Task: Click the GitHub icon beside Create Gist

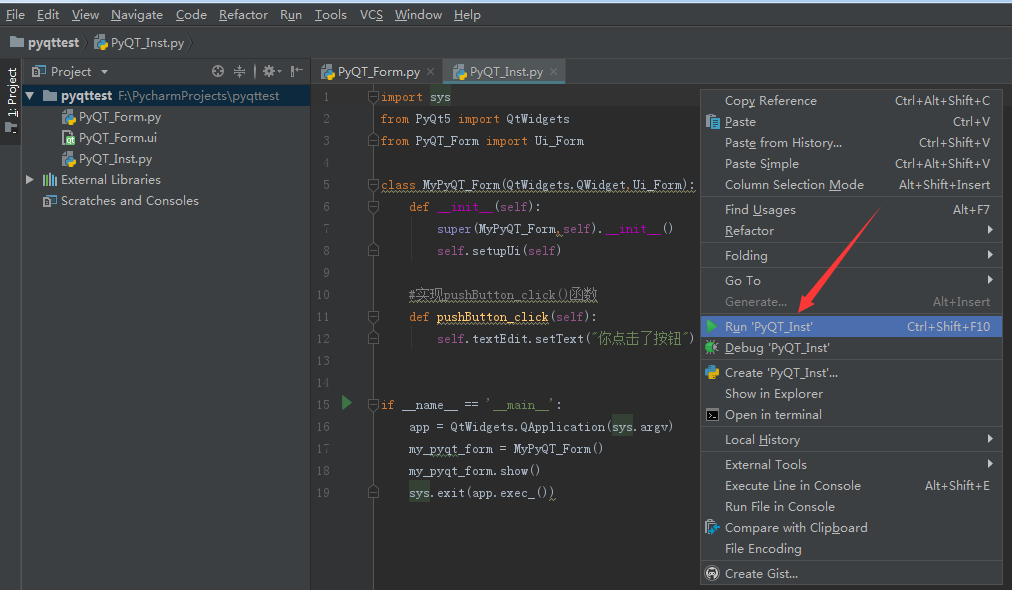Action: point(712,573)
